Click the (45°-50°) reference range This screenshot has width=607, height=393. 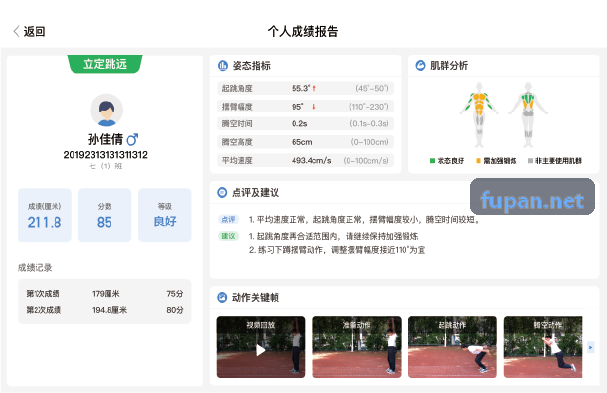tap(372, 88)
